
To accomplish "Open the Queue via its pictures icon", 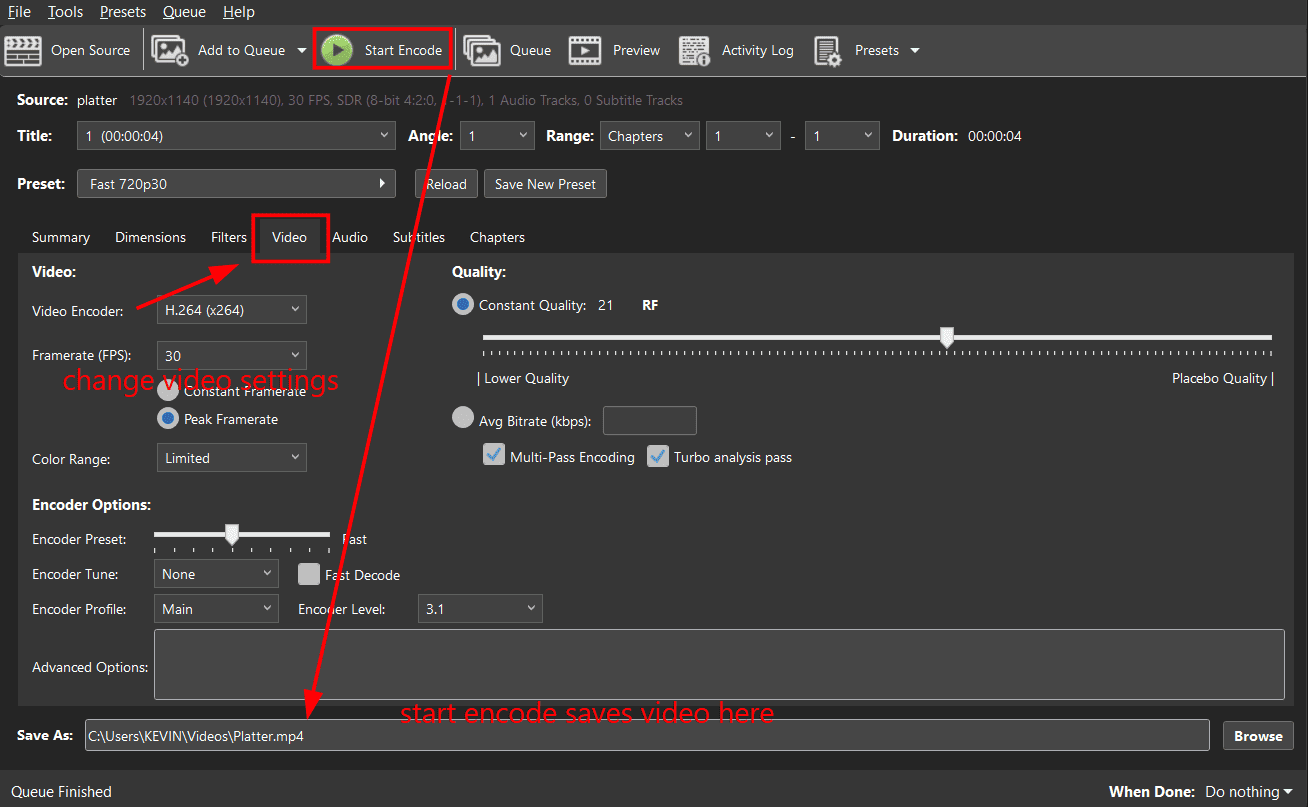I will click(x=482, y=50).
